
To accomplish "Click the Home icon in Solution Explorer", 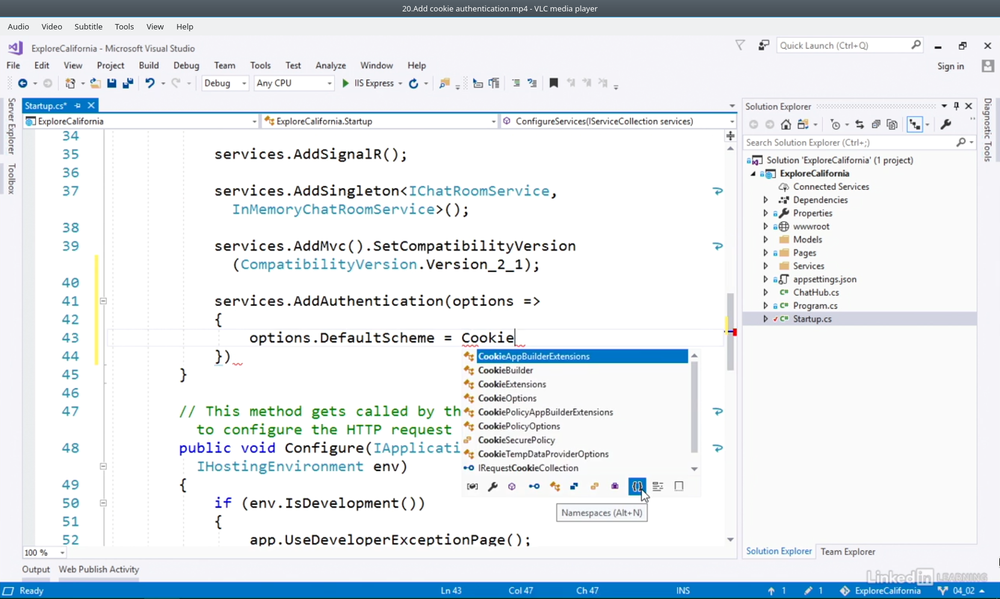I will [786, 124].
